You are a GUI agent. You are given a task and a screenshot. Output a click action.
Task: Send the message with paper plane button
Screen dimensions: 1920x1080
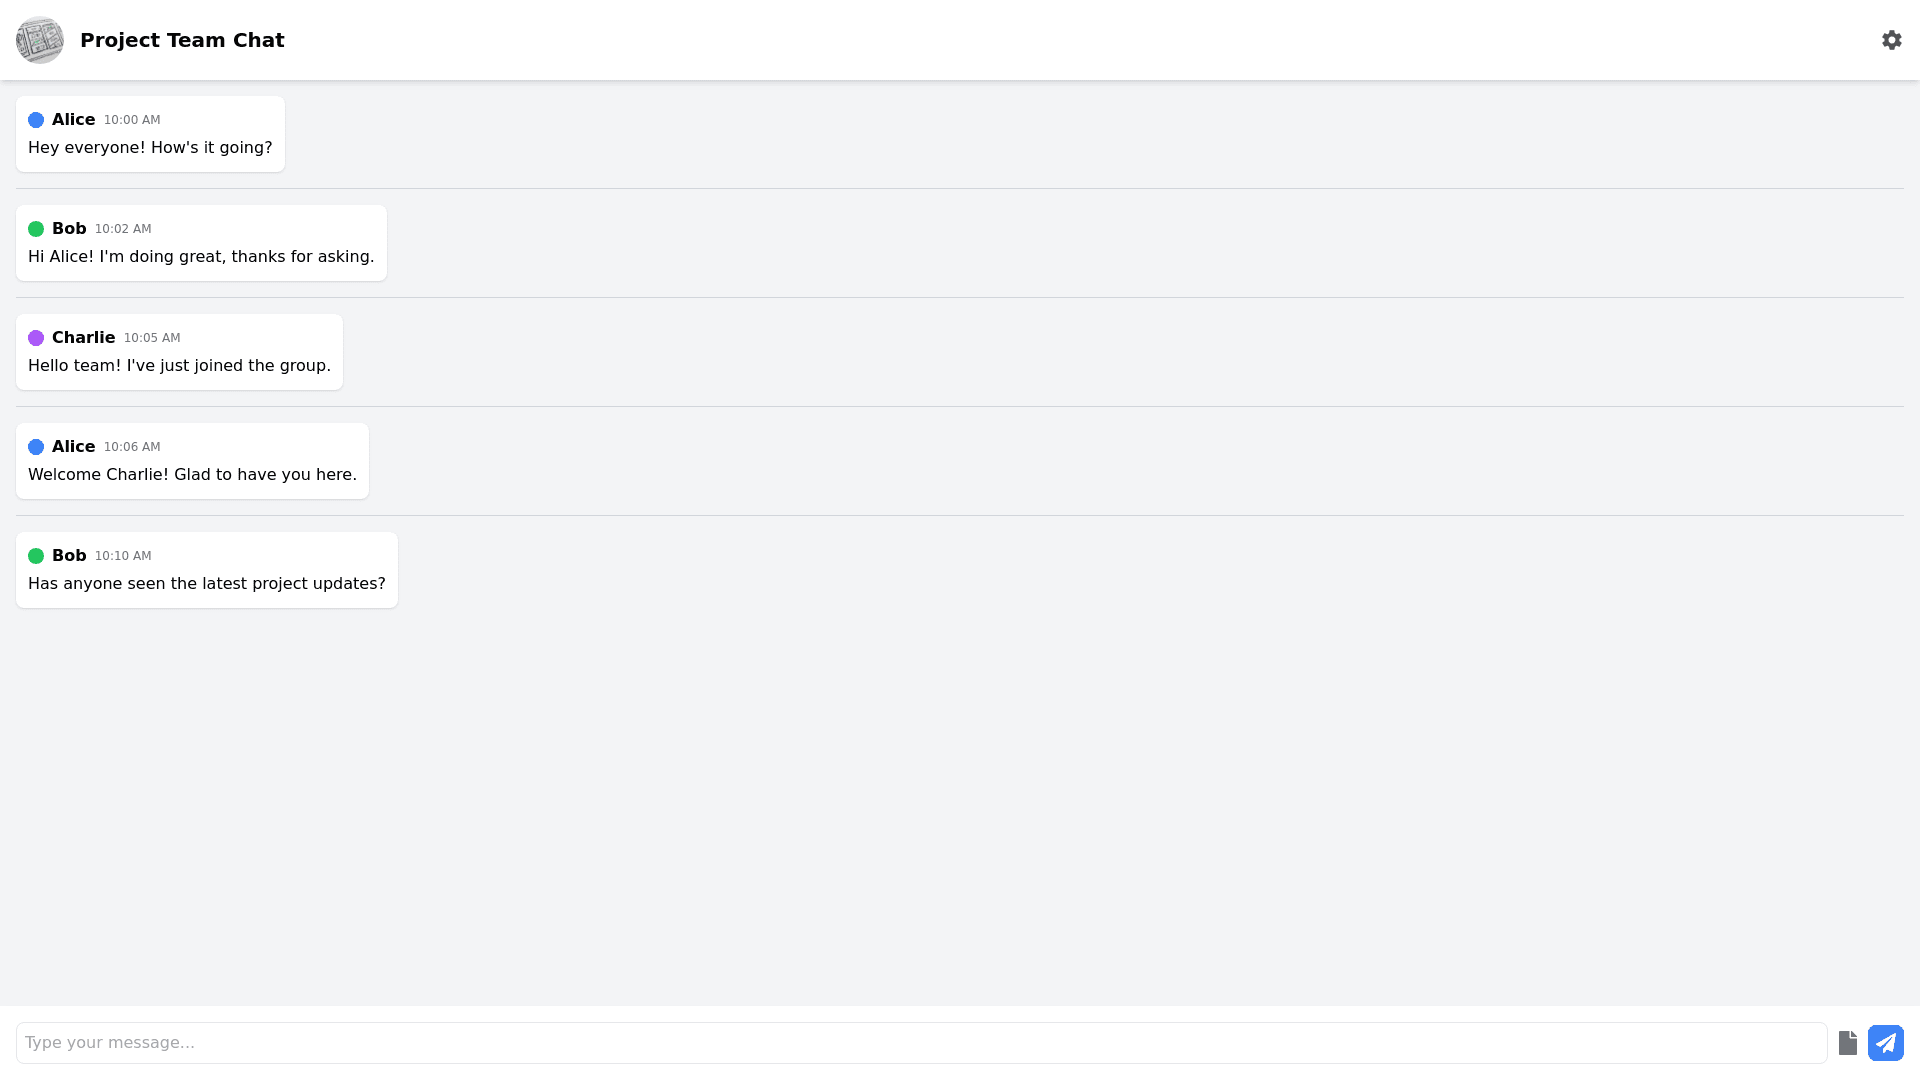coord(1885,1043)
